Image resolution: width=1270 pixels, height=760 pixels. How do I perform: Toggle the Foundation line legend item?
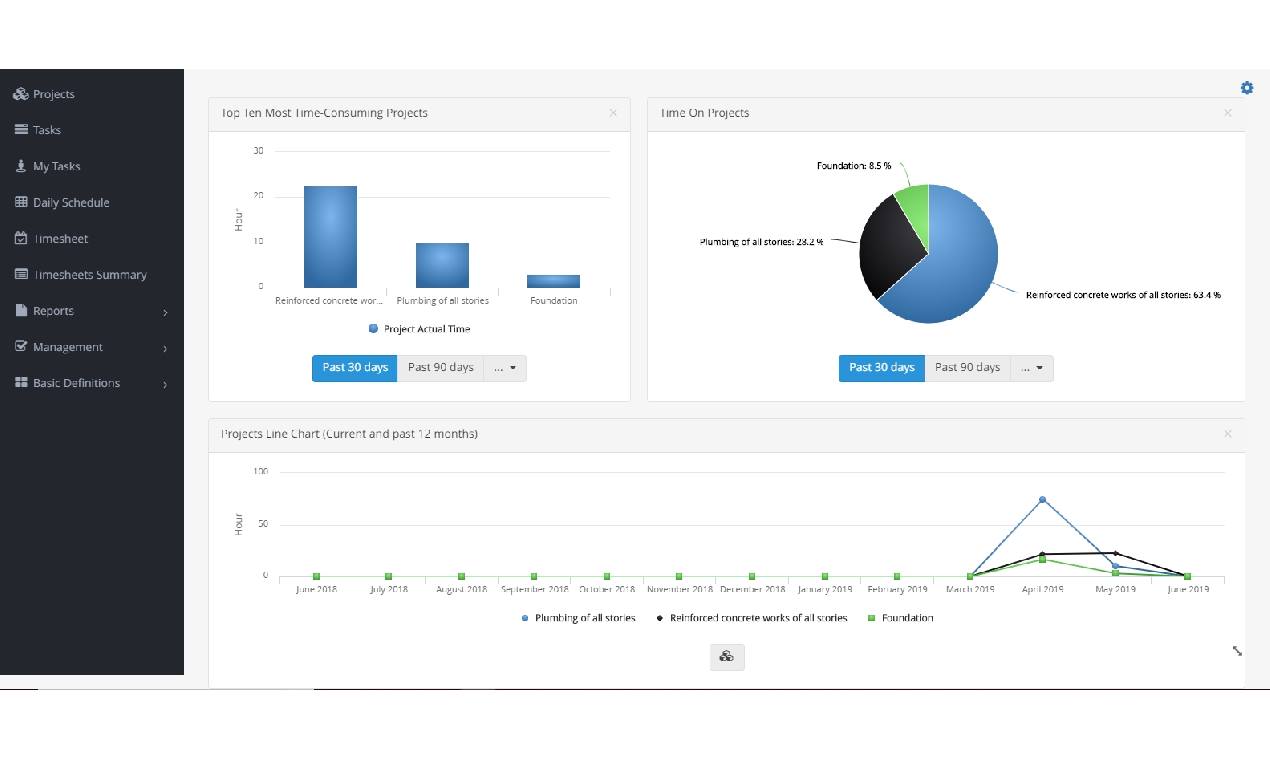(x=900, y=618)
